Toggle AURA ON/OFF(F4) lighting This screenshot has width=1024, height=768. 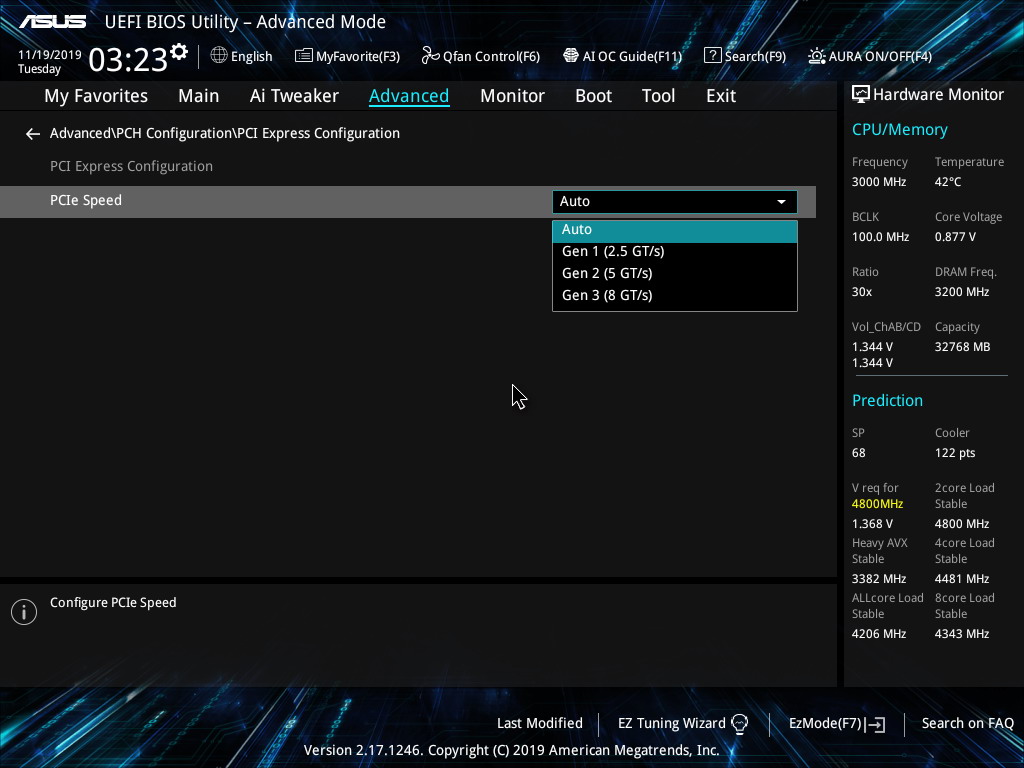click(870, 56)
